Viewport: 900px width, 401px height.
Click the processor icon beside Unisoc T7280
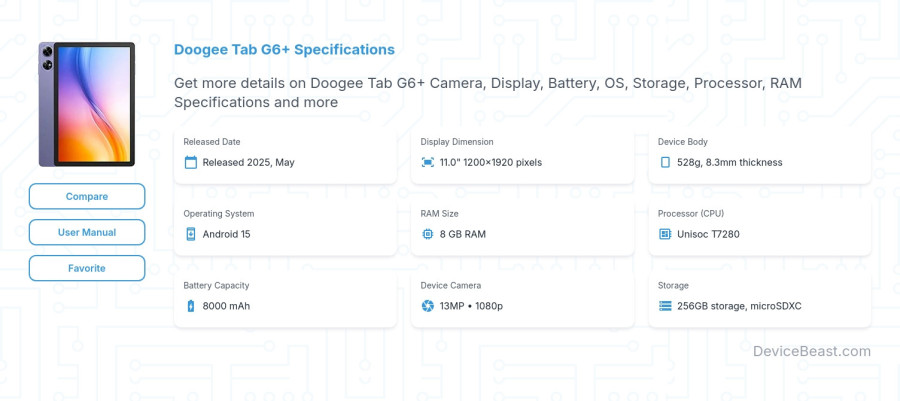pos(665,234)
